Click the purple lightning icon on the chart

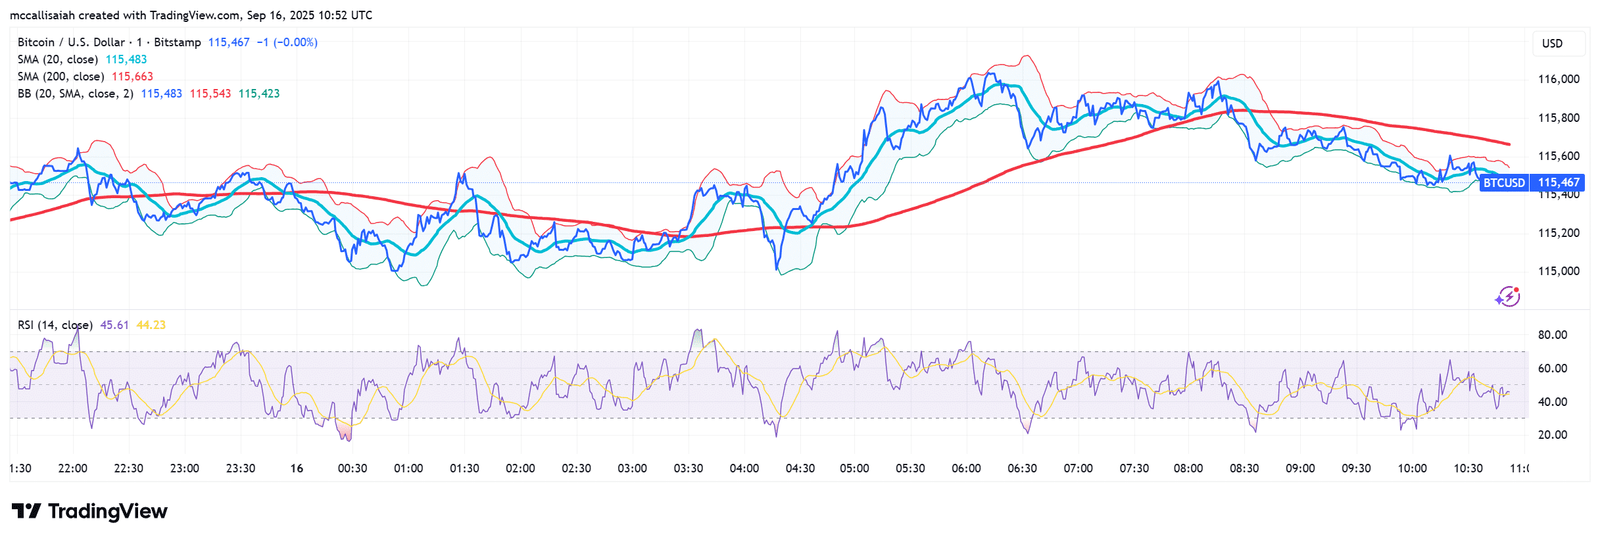point(1507,296)
